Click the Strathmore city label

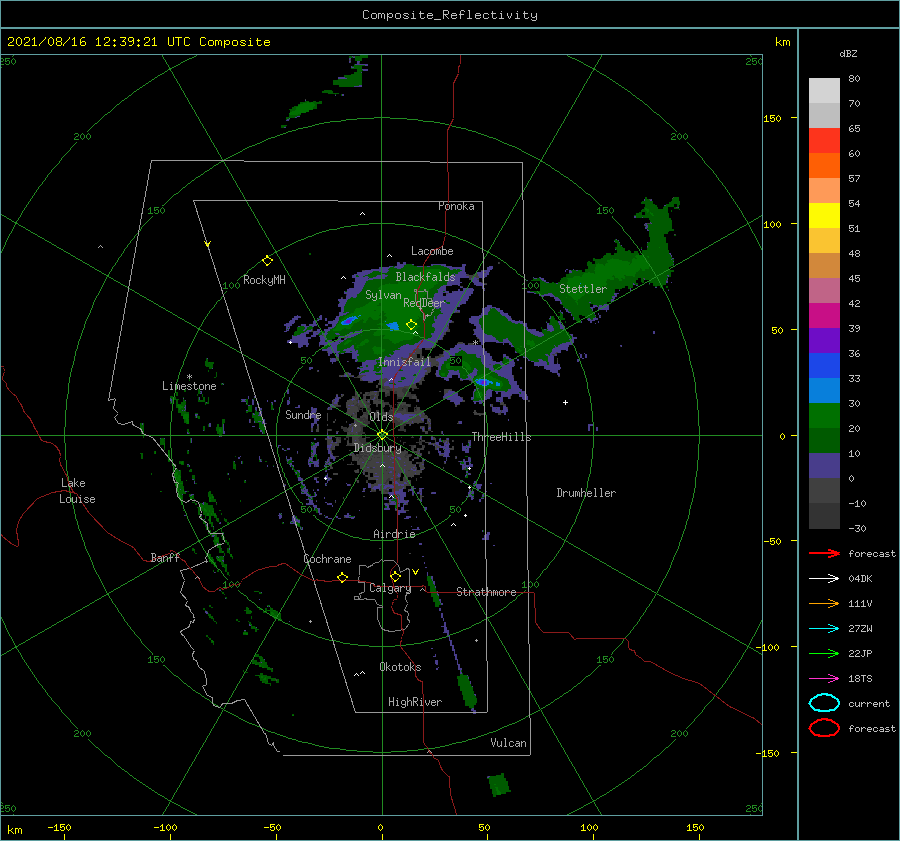click(x=486, y=592)
